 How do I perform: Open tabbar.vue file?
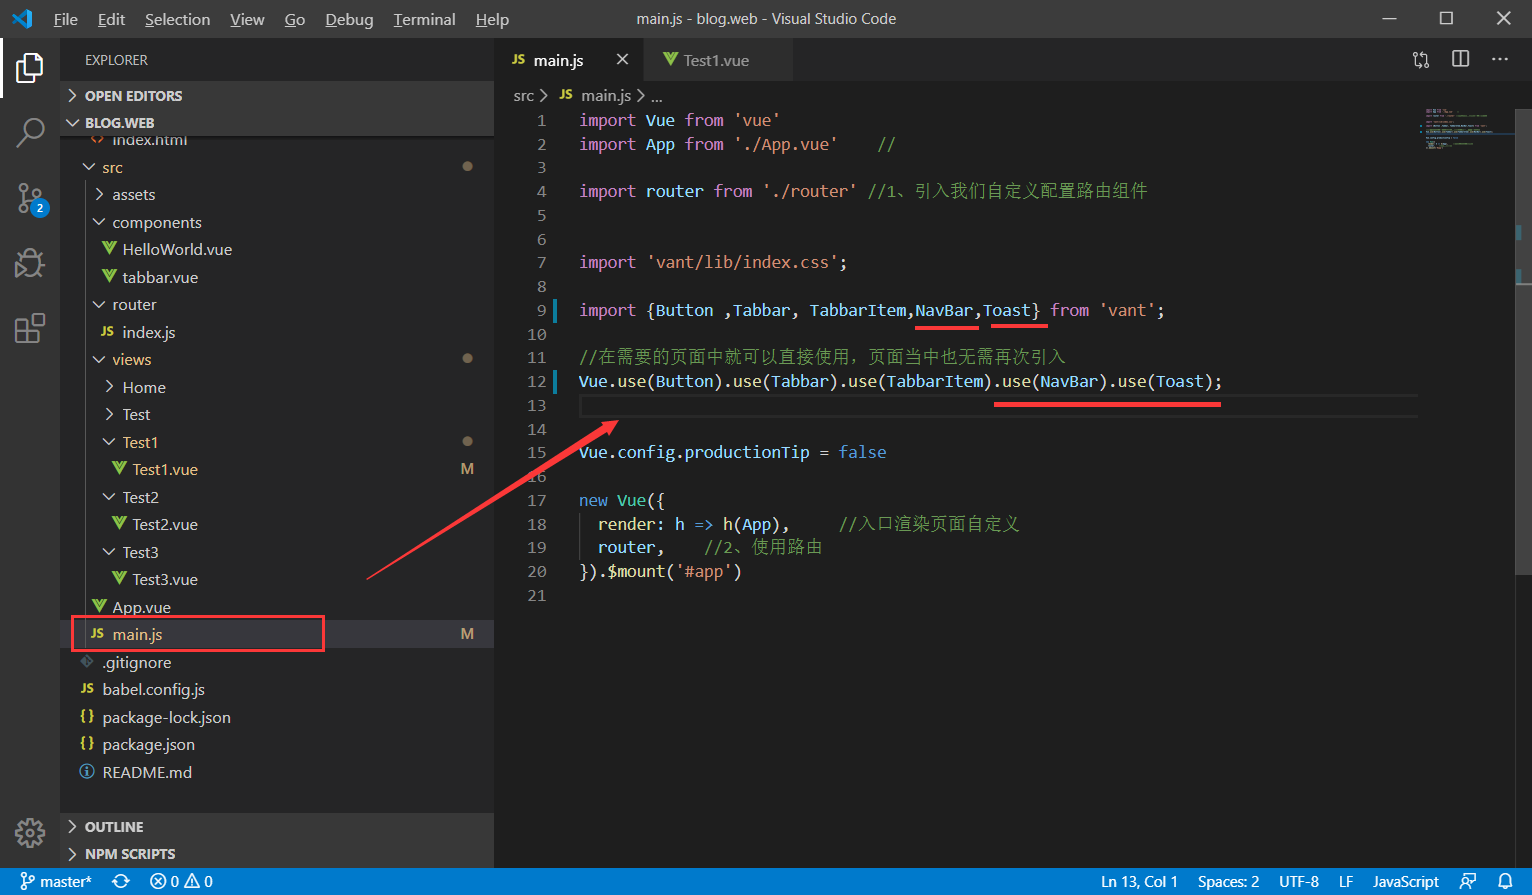coord(277,277)
